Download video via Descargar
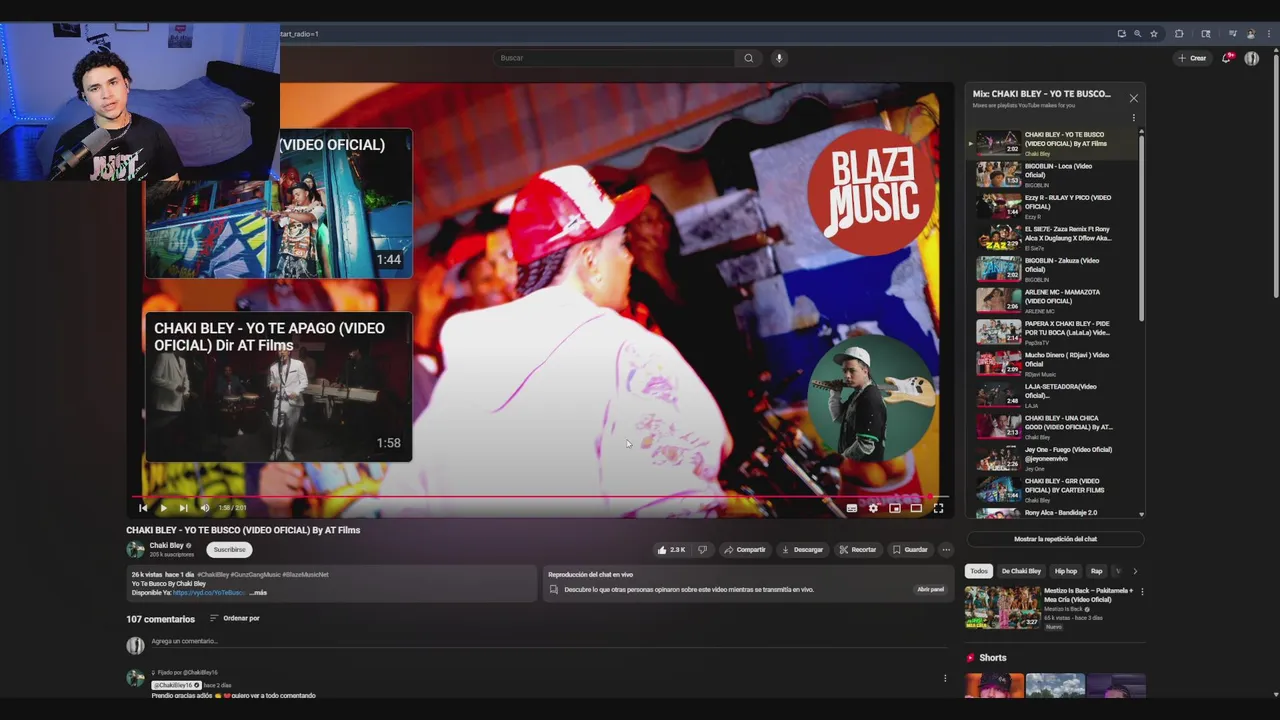Image resolution: width=1280 pixels, height=720 pixels. coord(803,549)
